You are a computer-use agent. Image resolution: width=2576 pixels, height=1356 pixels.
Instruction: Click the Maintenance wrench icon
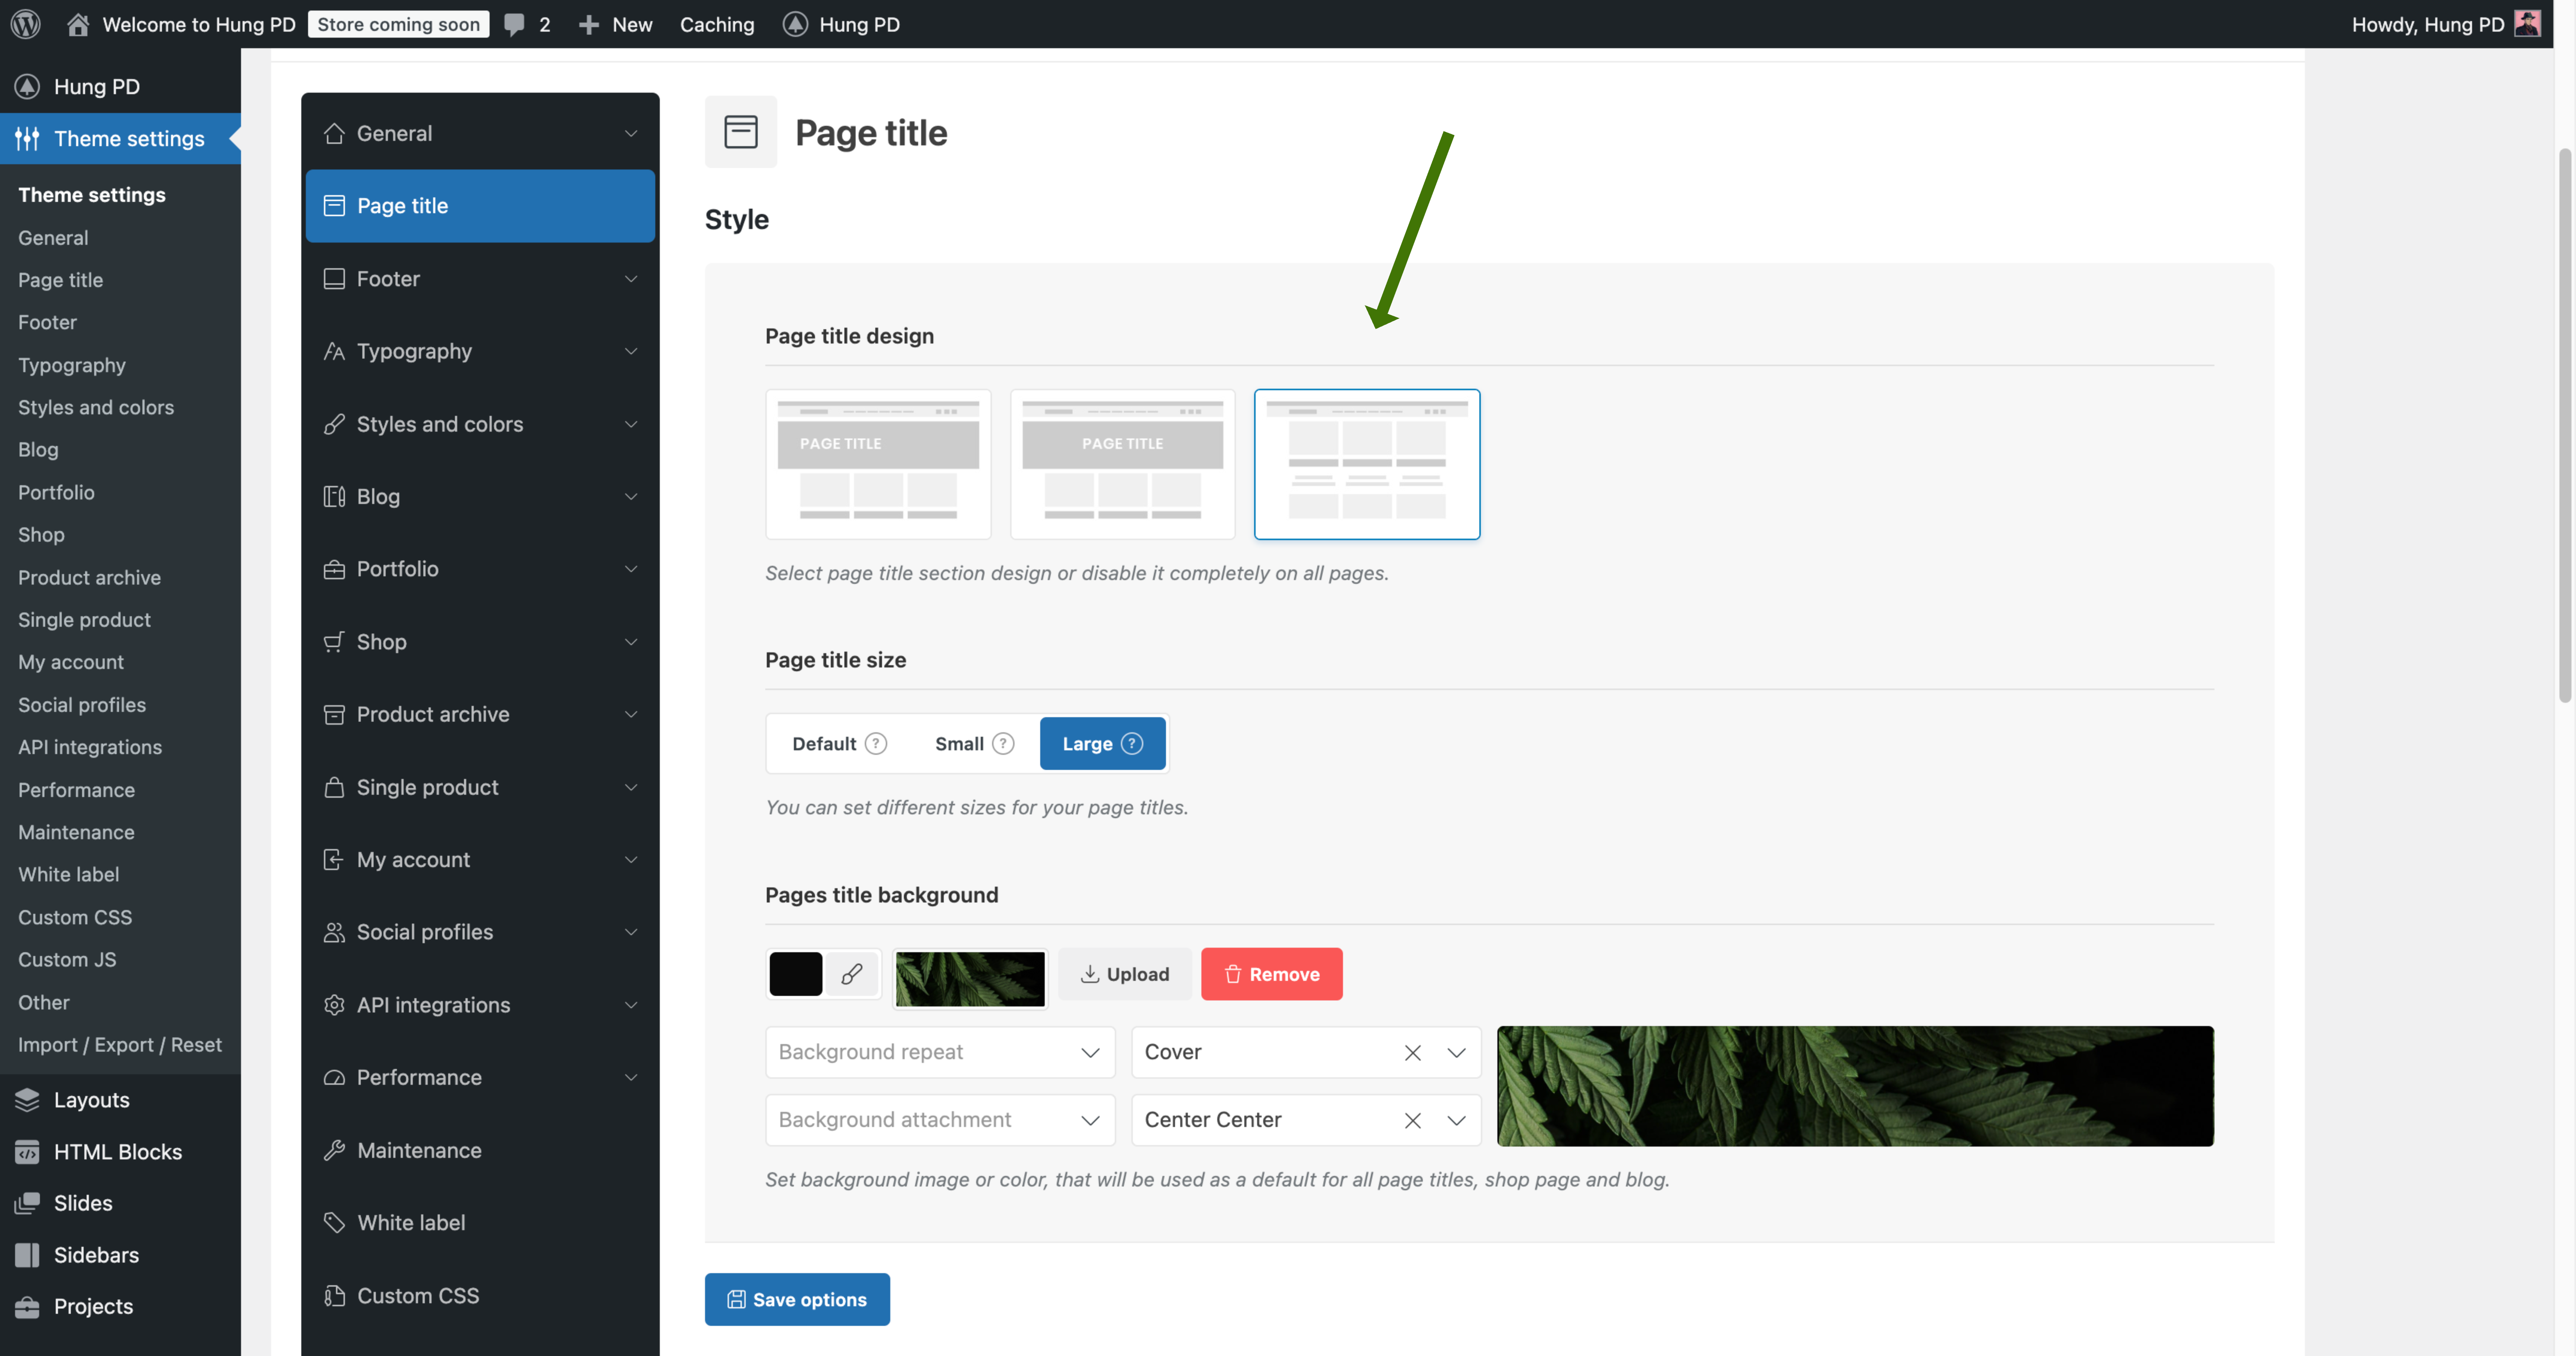pyautogui.click(x=334, y=1150)
